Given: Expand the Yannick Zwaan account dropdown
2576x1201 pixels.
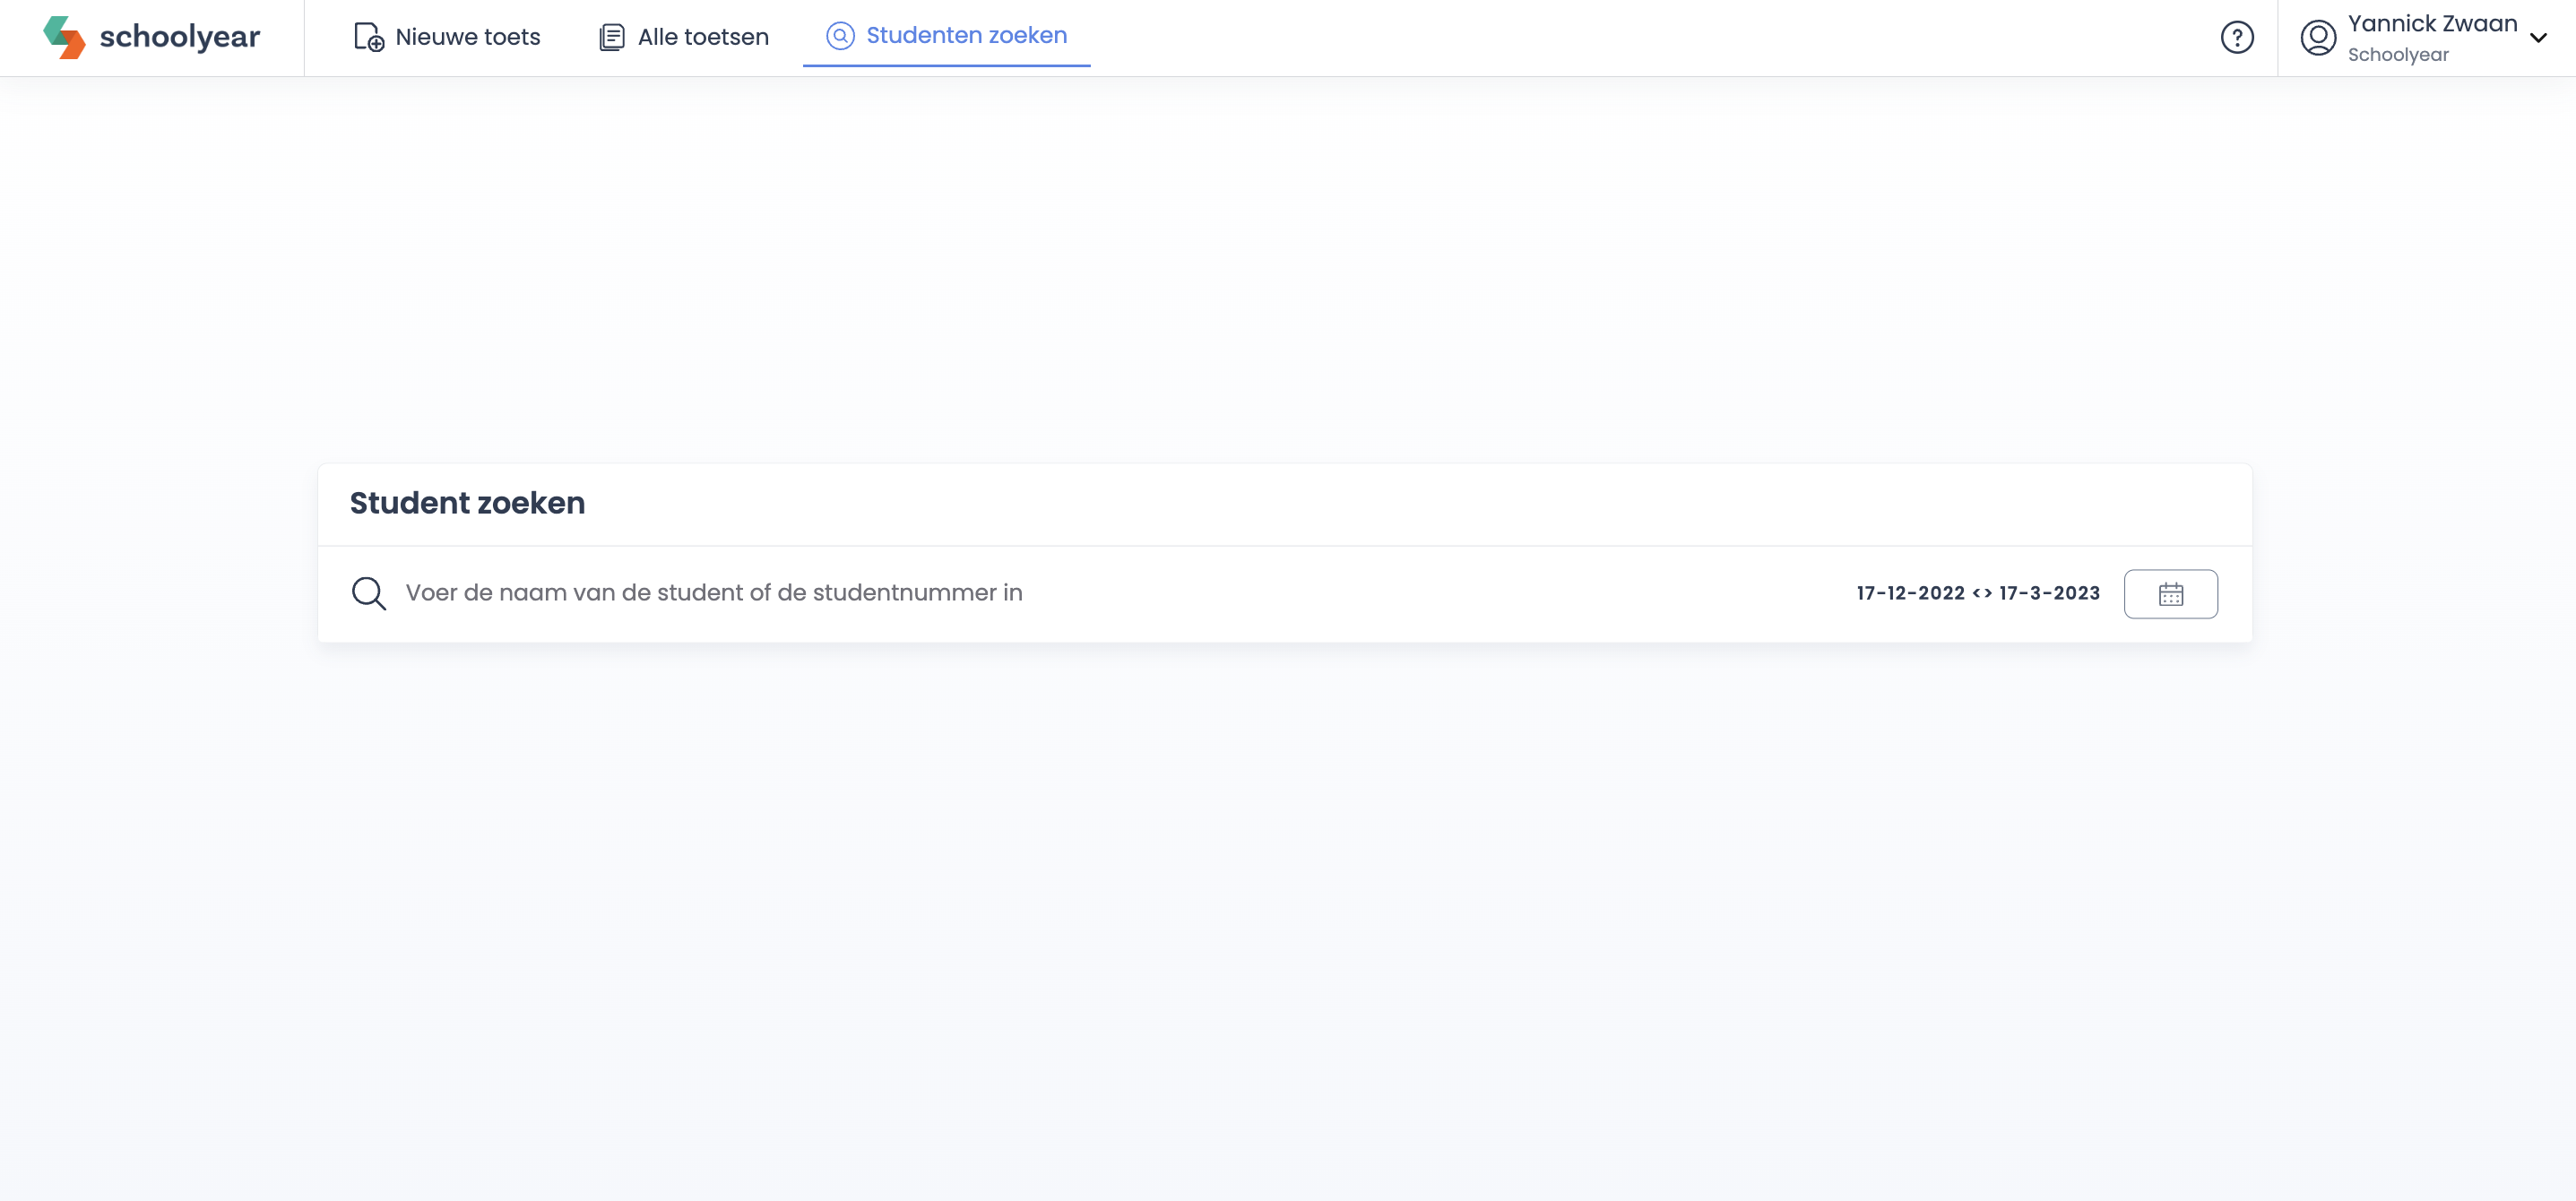Looking at the screenshot, I should point(2537,37).
